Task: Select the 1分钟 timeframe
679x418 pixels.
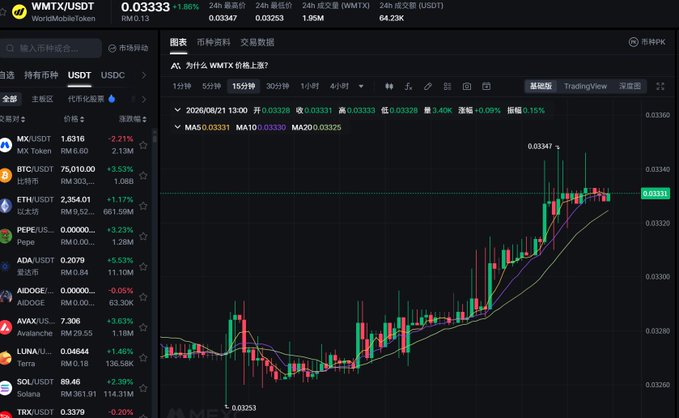Action: coord(181,86)
